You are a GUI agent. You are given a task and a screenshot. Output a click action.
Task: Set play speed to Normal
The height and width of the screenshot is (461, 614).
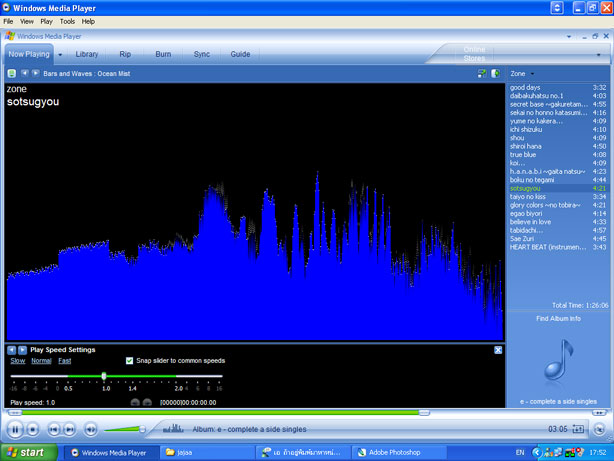41,361
